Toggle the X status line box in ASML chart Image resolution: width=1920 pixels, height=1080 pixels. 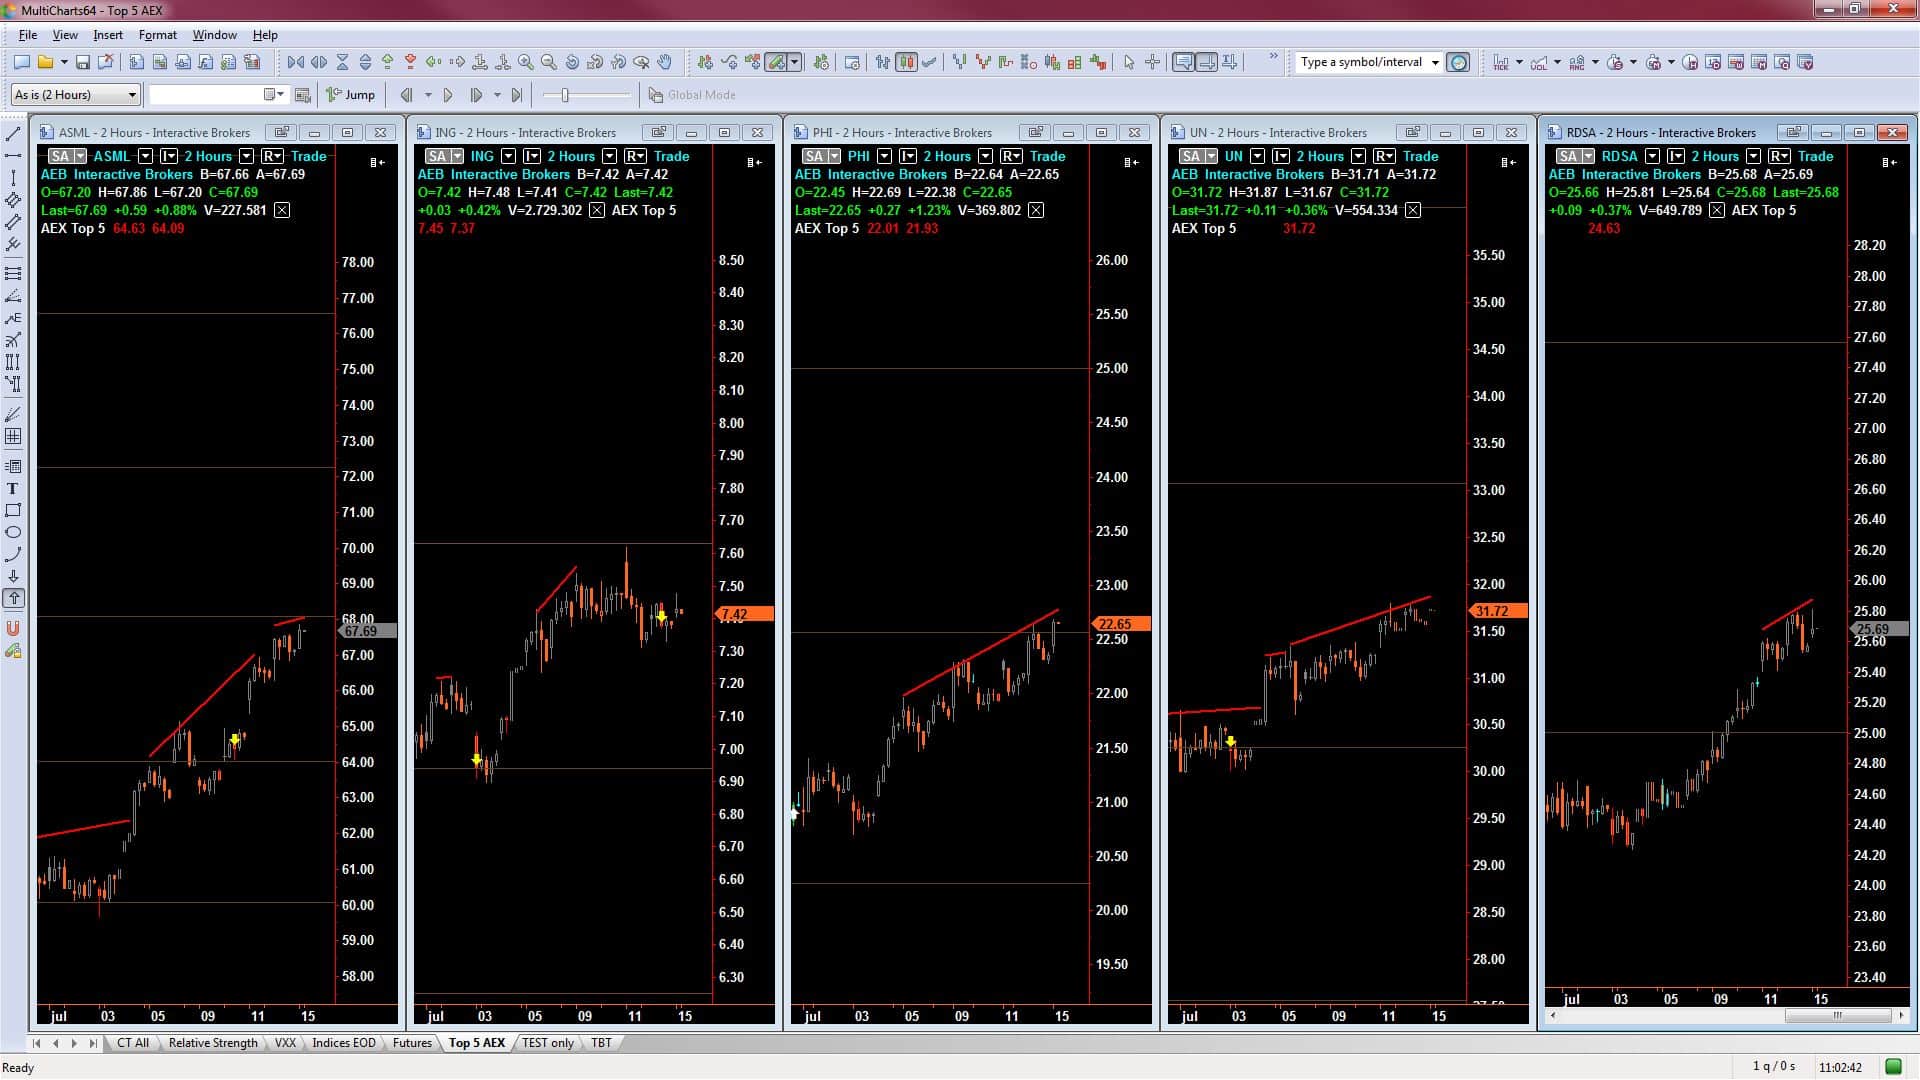(282, 210)
